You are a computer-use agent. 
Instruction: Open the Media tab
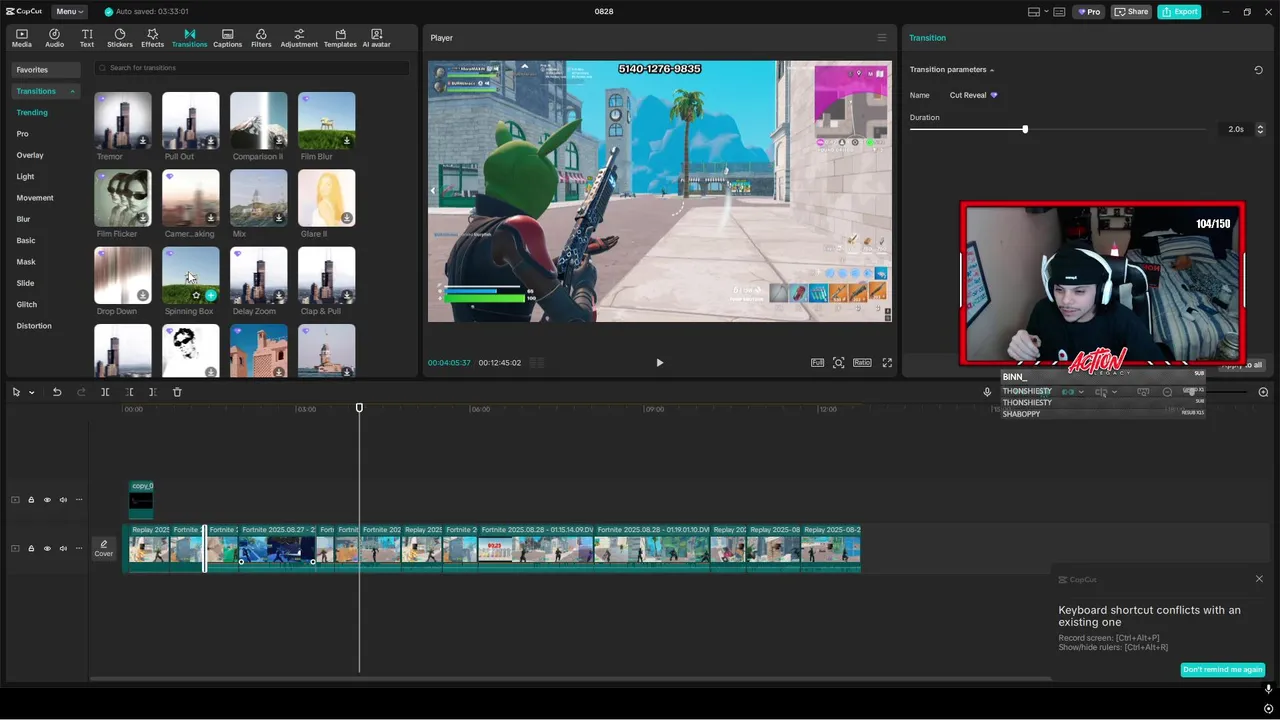point(22,38)
